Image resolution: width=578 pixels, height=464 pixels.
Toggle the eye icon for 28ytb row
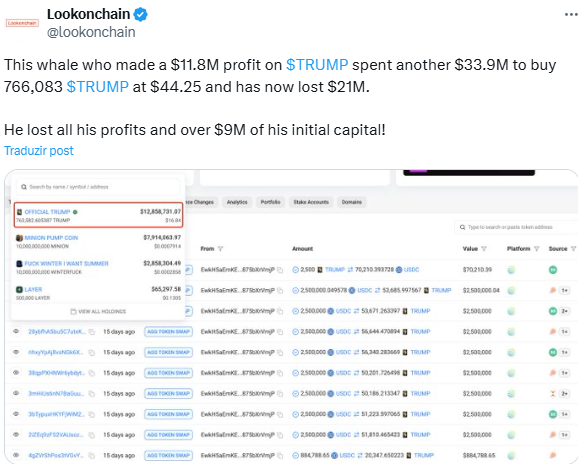click(x=16, y=331)
